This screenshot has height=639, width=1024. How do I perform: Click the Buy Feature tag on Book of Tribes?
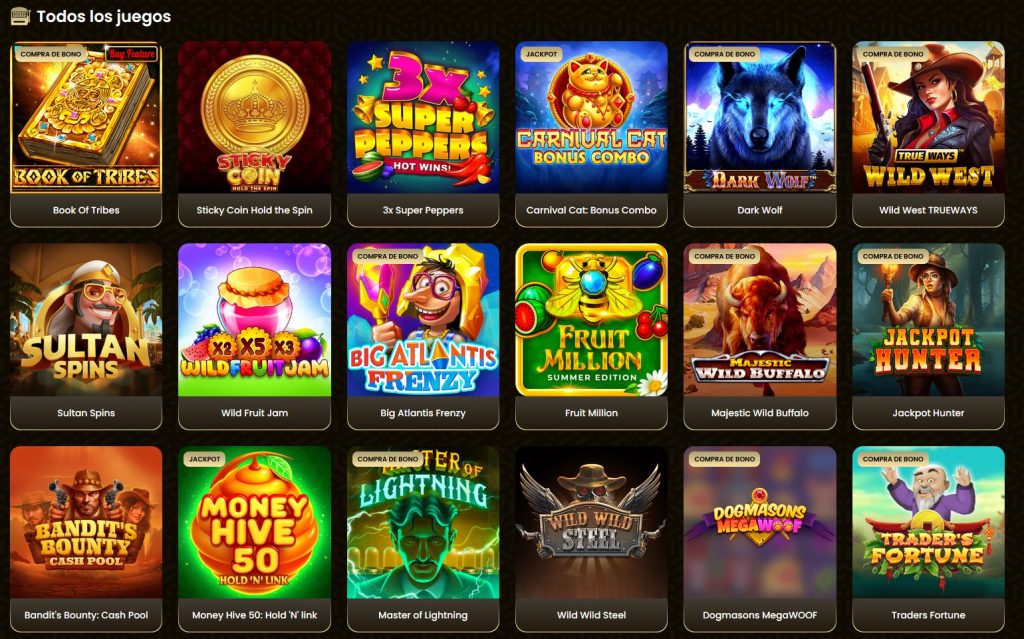[131, 54]
